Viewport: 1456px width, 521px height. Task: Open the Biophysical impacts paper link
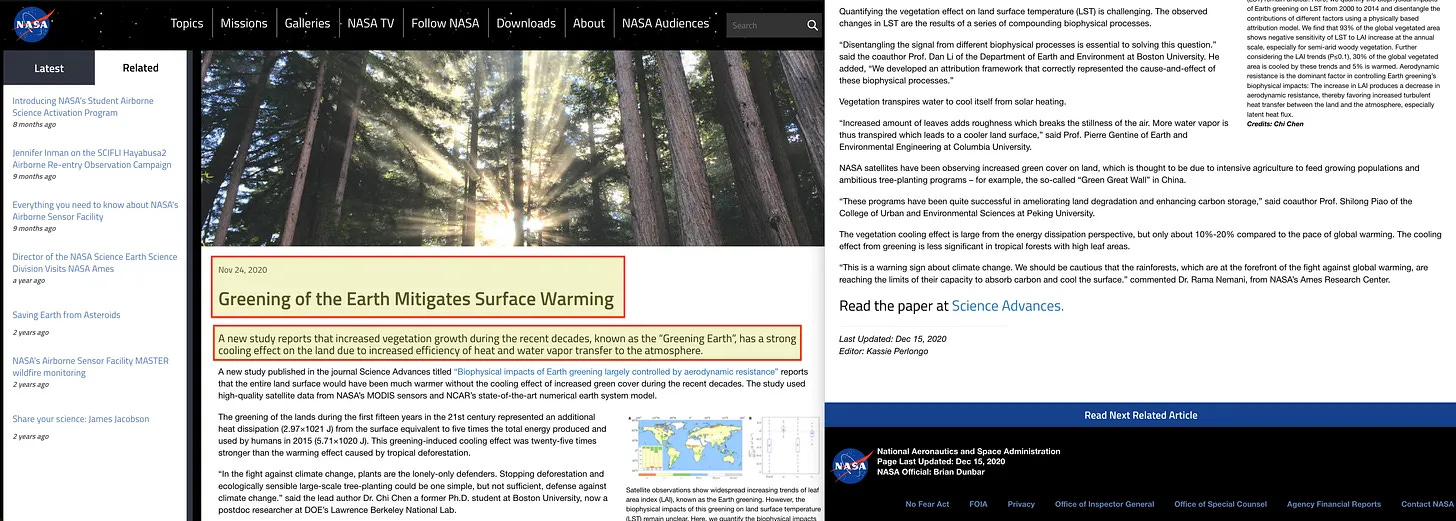[615, 371]
